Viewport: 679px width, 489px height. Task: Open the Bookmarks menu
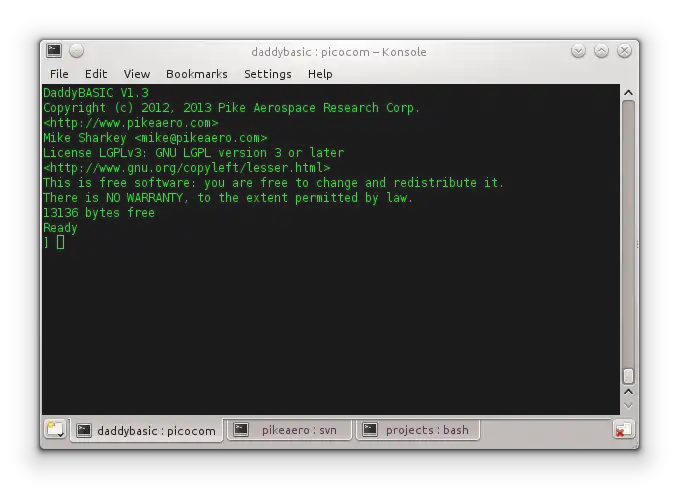click(197, 74)
